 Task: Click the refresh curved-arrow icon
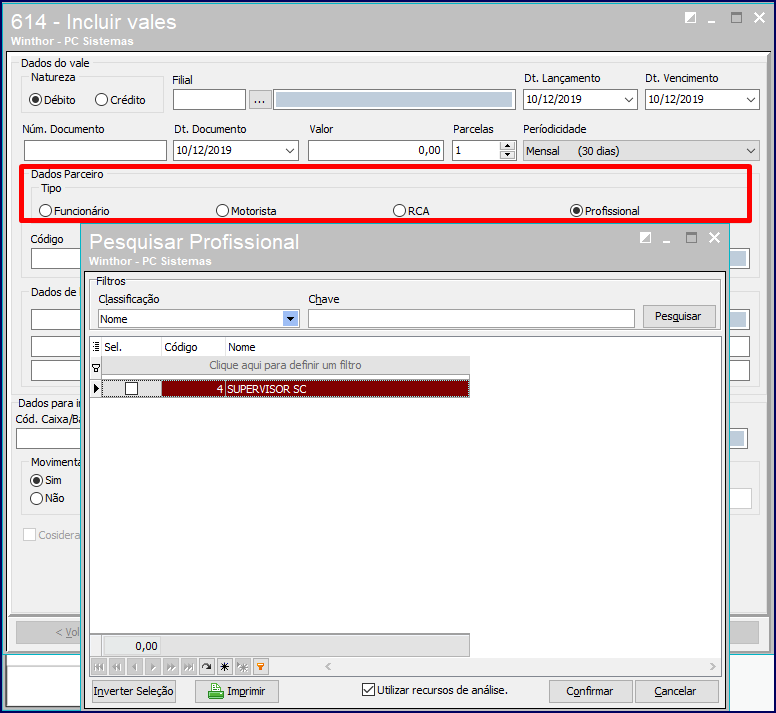coord(207,667)
